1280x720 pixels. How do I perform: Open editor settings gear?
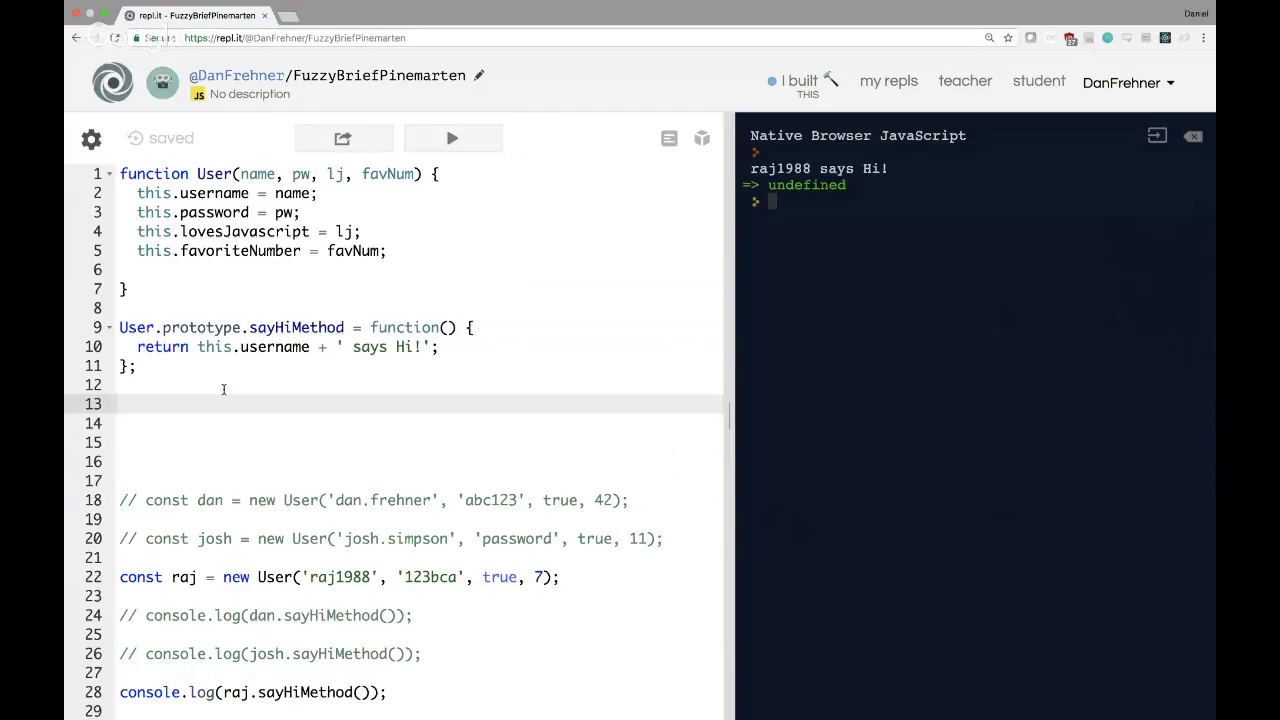click(91, 139)
